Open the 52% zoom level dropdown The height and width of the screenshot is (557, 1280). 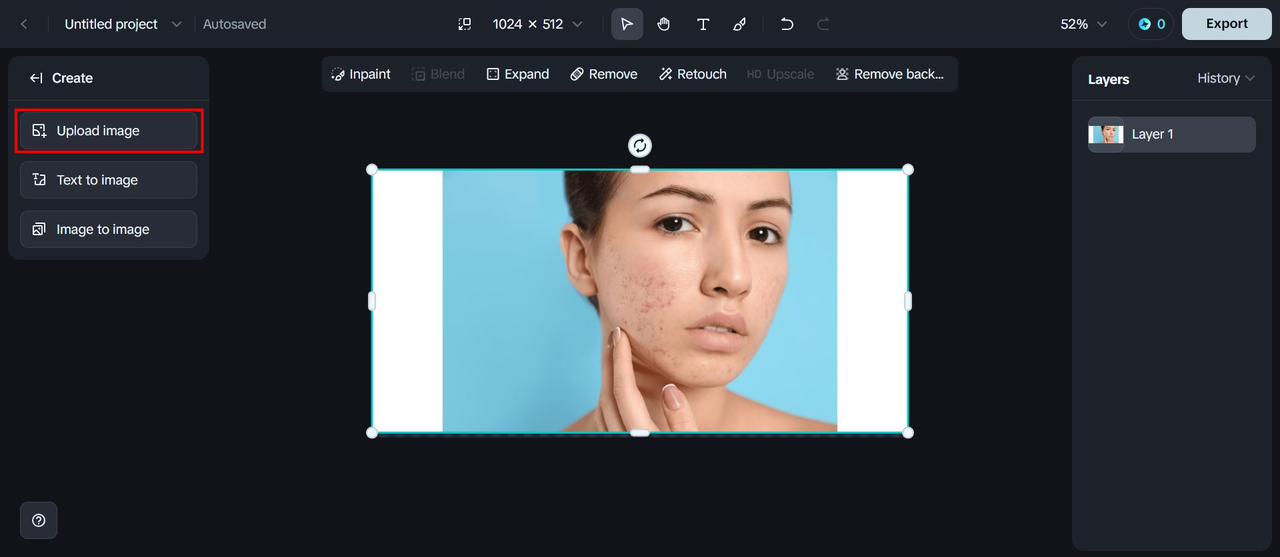coord(1084,24)
